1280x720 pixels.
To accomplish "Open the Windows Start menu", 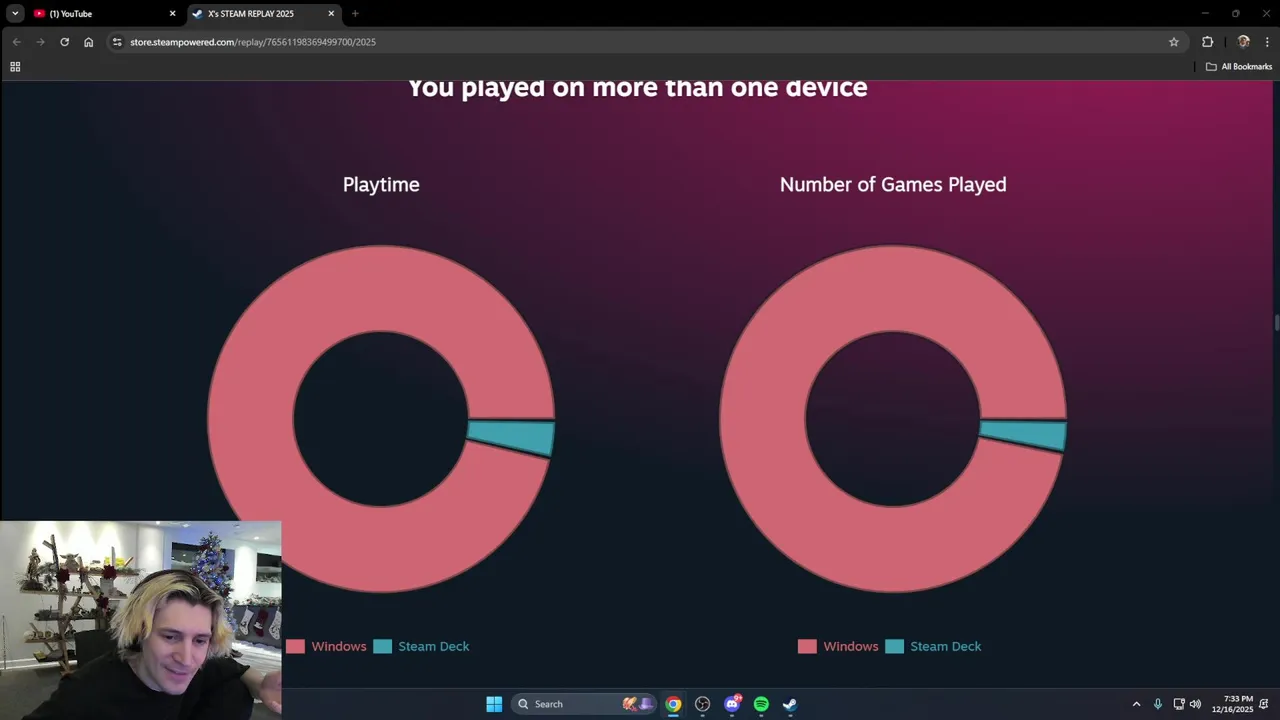I will (x=494, y=704).
